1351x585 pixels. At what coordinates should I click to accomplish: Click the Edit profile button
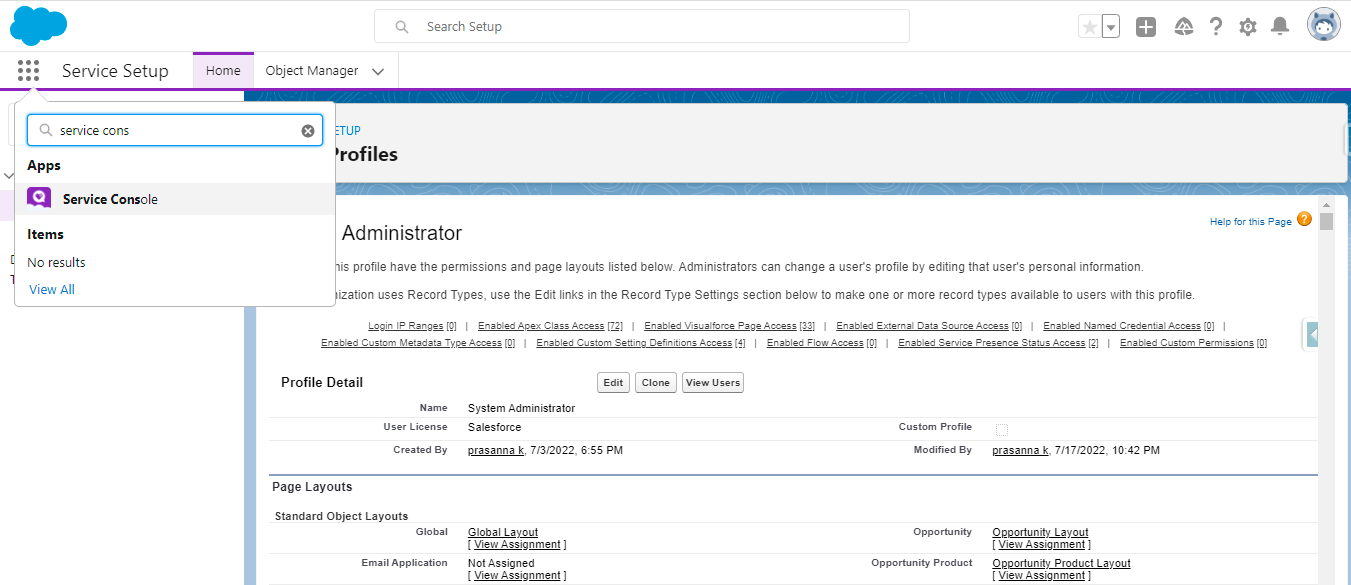pyautogui.click(x=613, y=383)
